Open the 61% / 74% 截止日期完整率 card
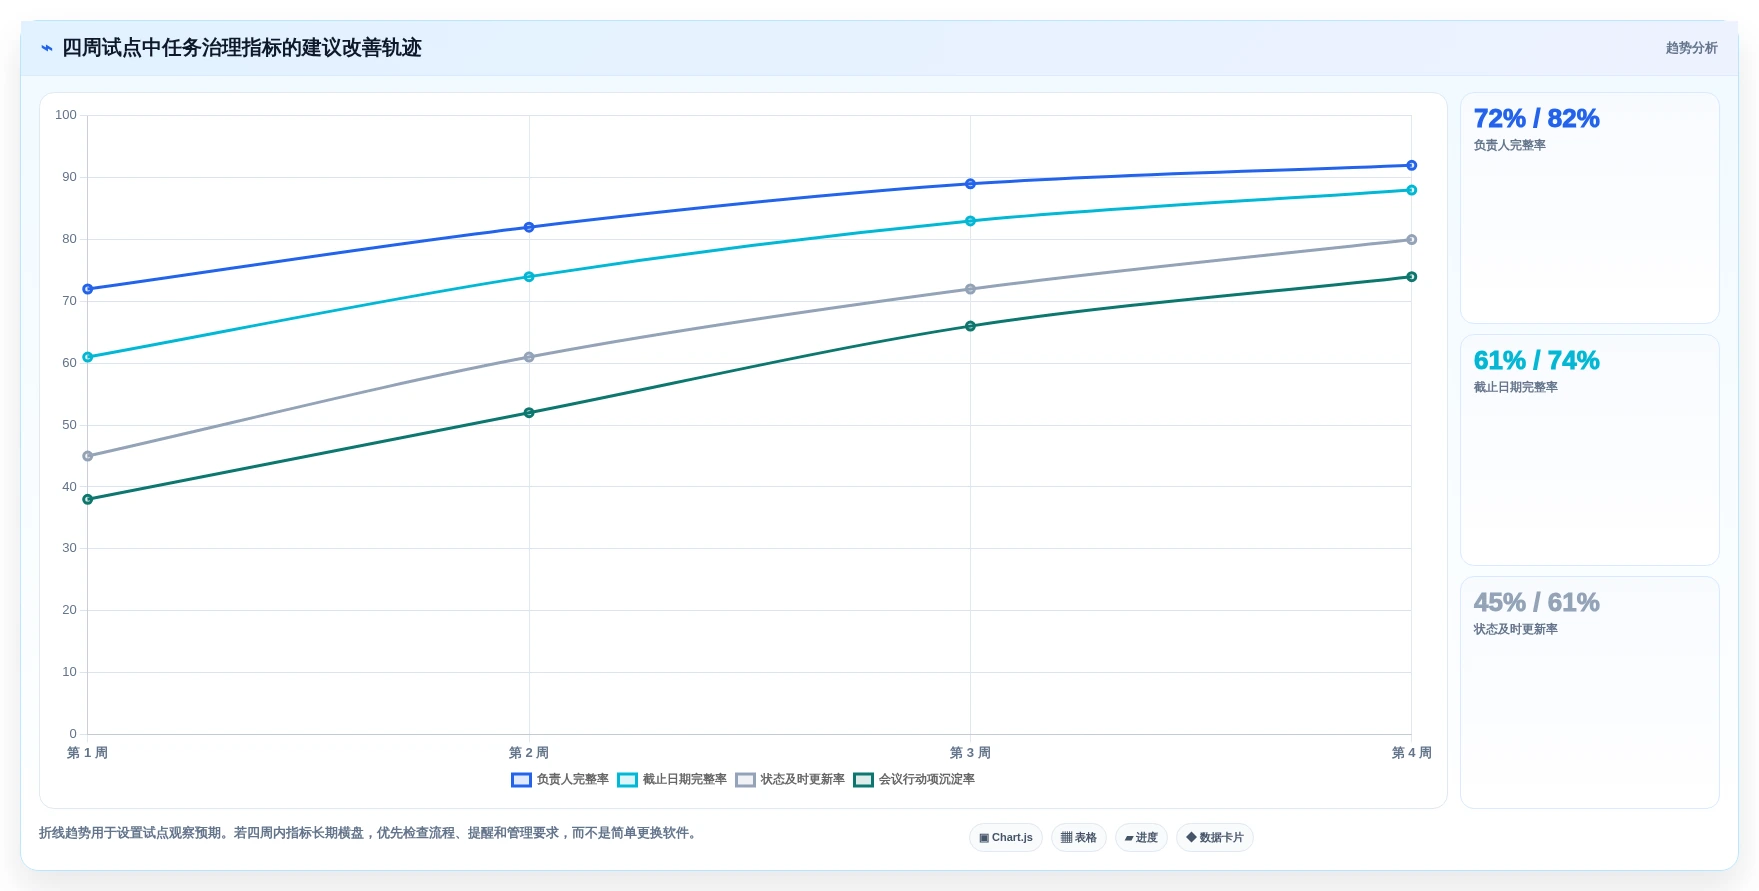Screen dimensions: 1759x891 click(1589, 450)
